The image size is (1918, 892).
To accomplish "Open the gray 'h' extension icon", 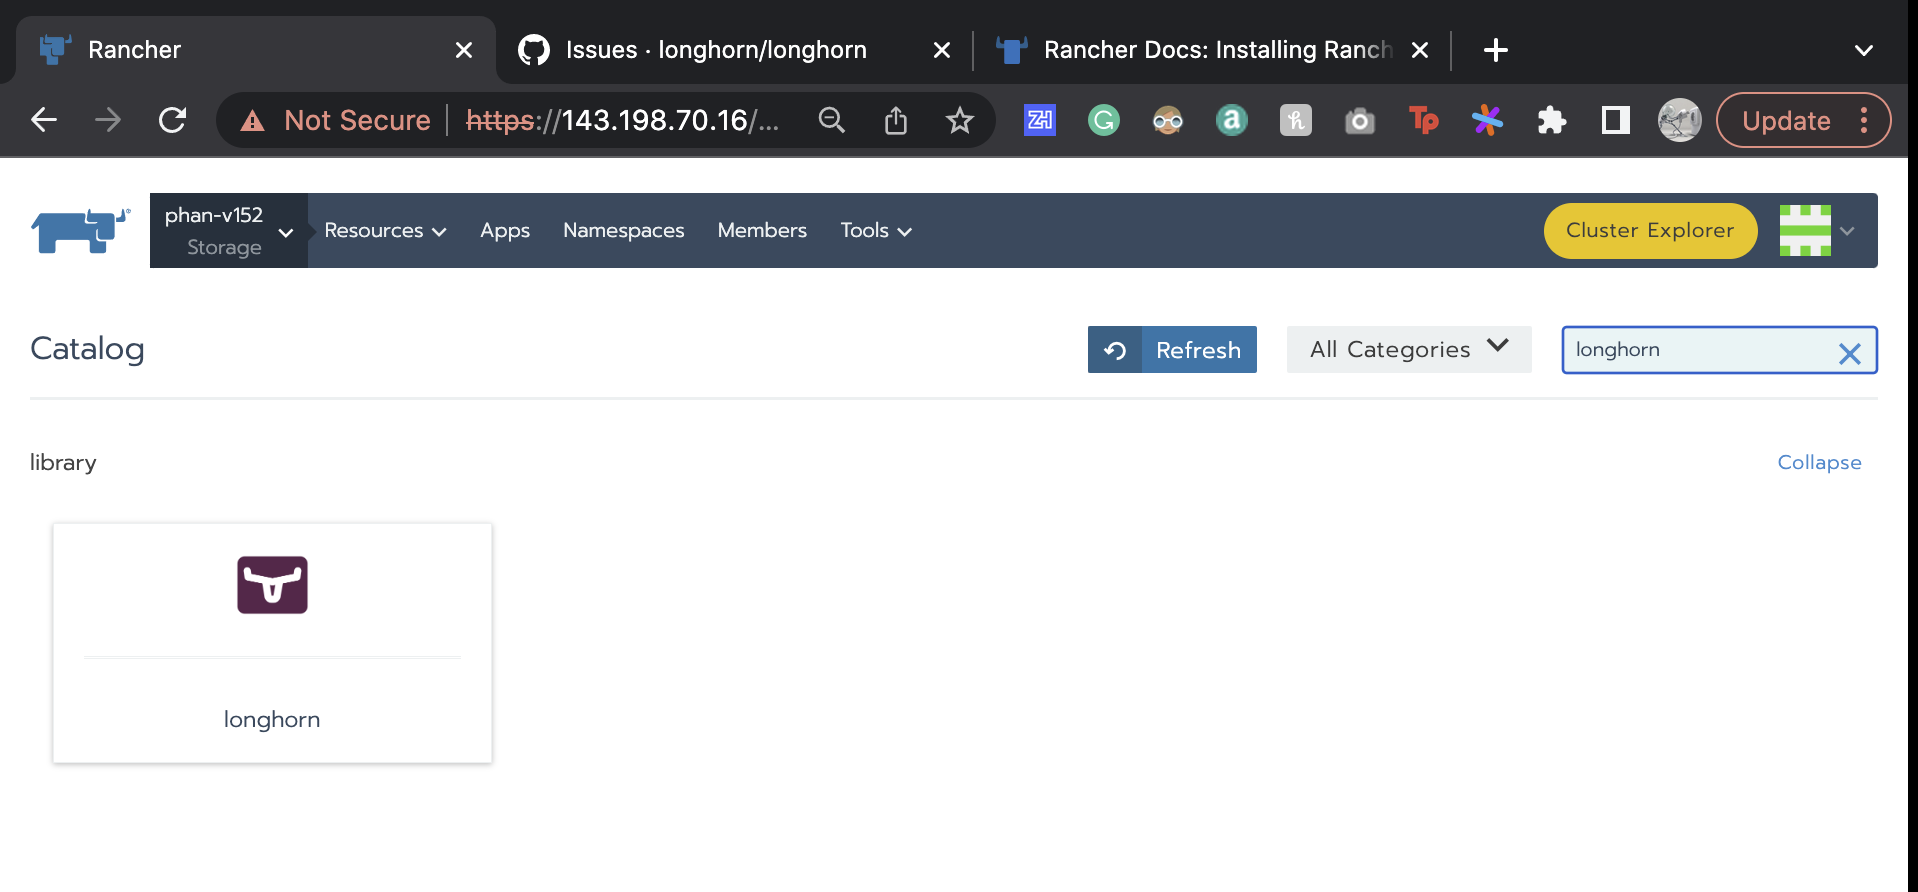I will [1296, 120].
